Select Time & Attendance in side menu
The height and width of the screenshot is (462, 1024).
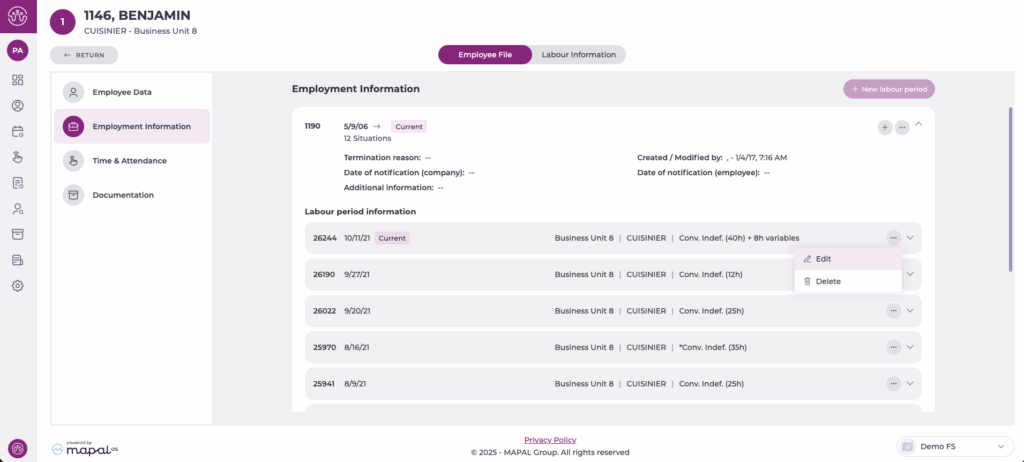click(x=129, y=161)
